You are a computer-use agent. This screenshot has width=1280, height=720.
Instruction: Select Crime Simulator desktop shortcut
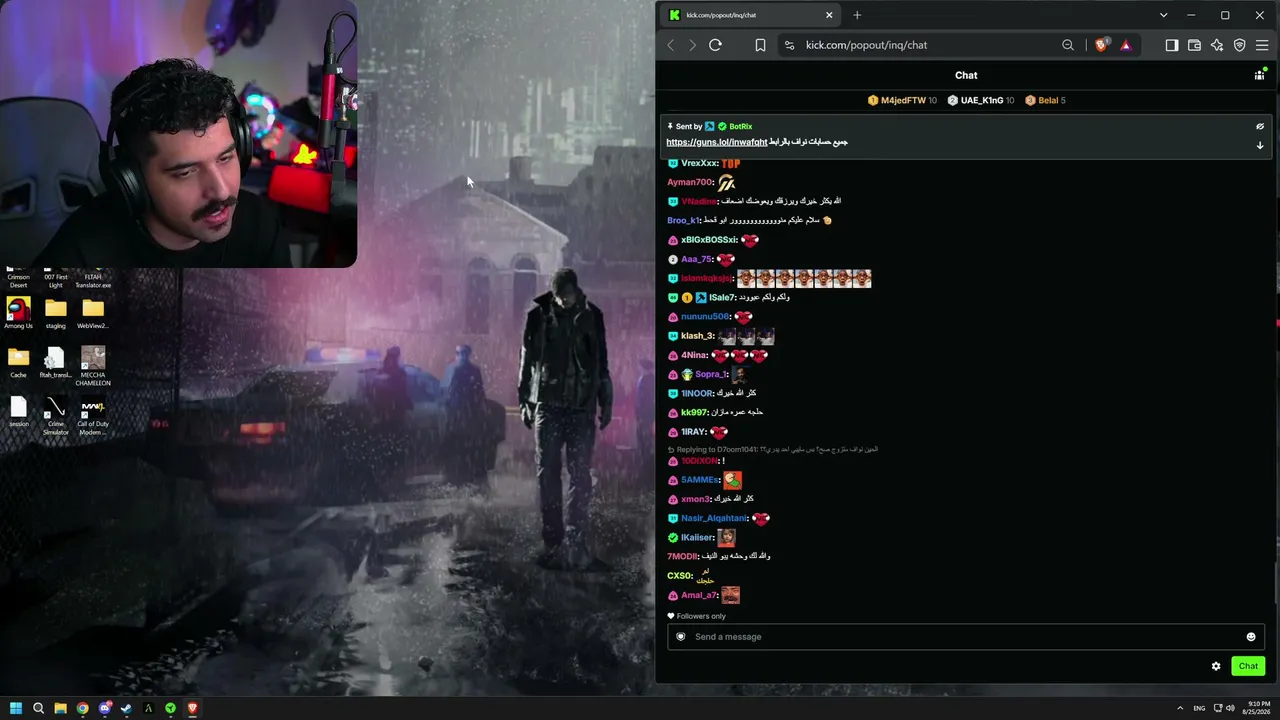click(56, 417)
